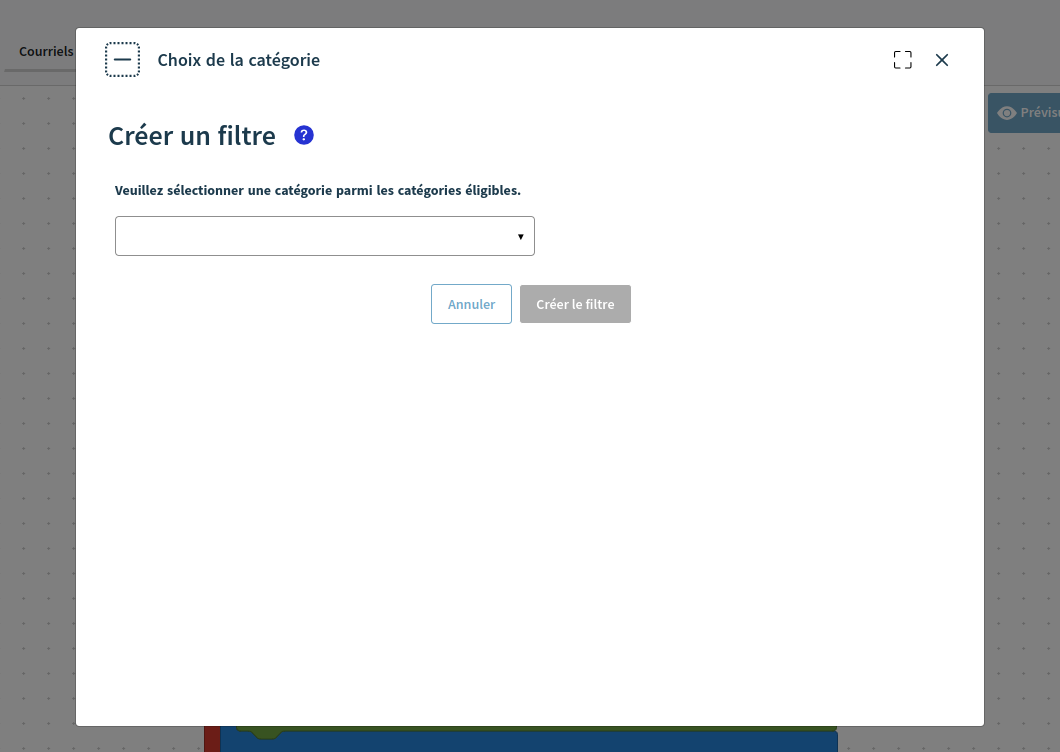The image size is (1060, 752).
Task: Switch to the Courriels tab
Action: click(46, 51)
